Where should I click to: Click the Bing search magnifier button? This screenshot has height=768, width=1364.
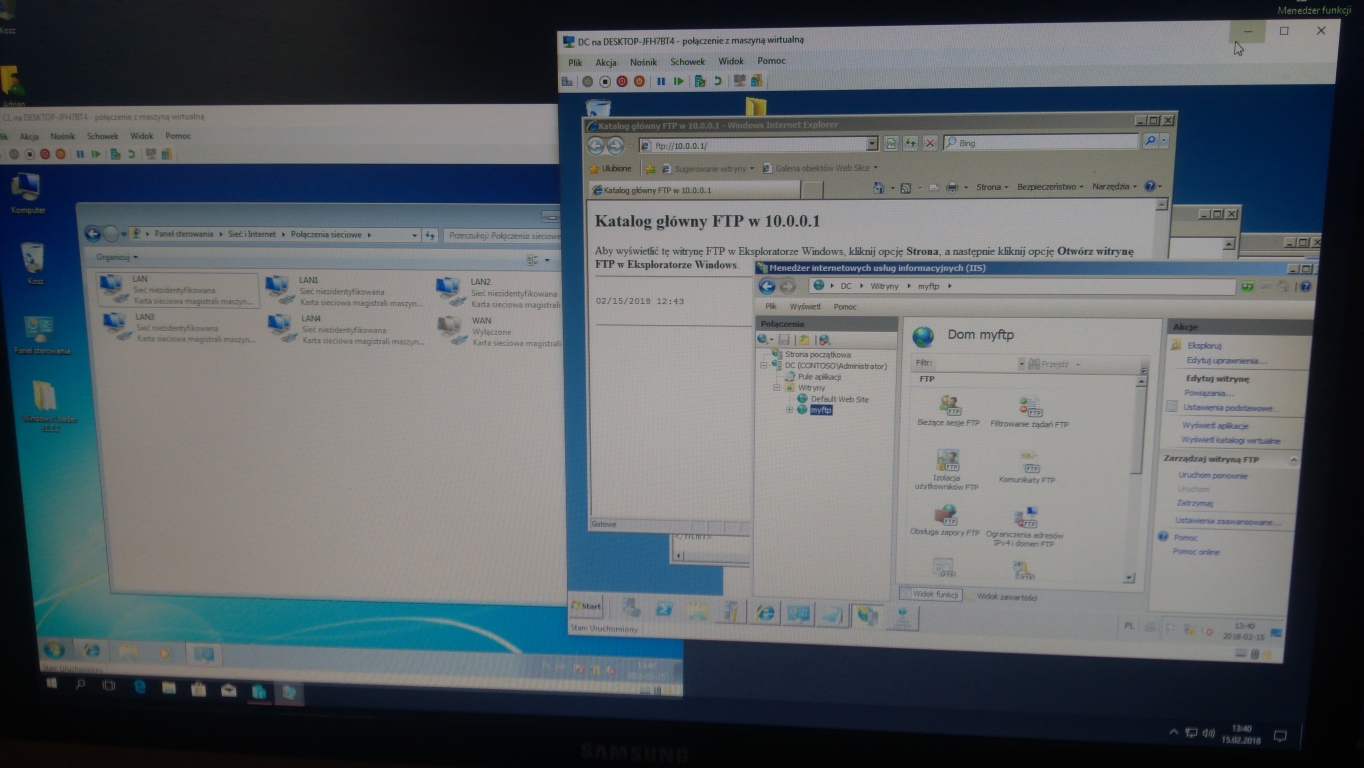pyautogui.click(x=1150, y=142)
